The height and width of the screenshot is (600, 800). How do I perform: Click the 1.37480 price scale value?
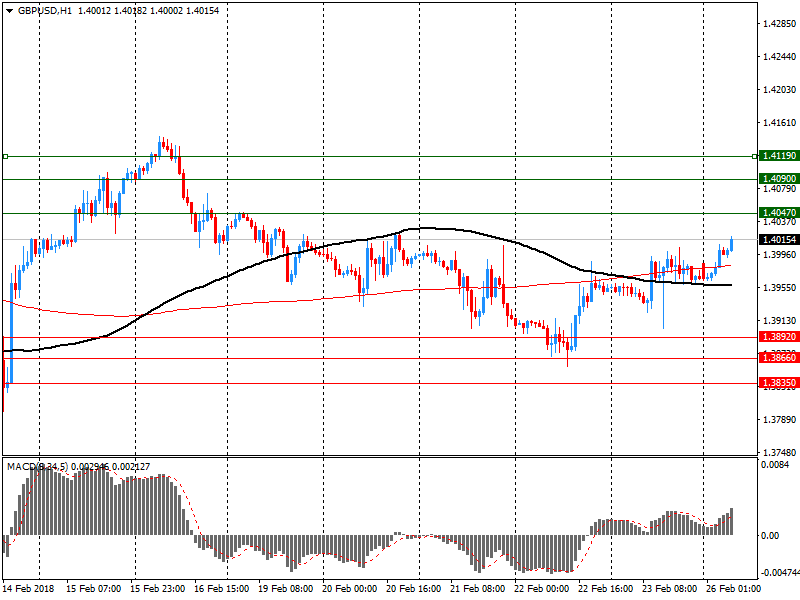tap(779, 453)
